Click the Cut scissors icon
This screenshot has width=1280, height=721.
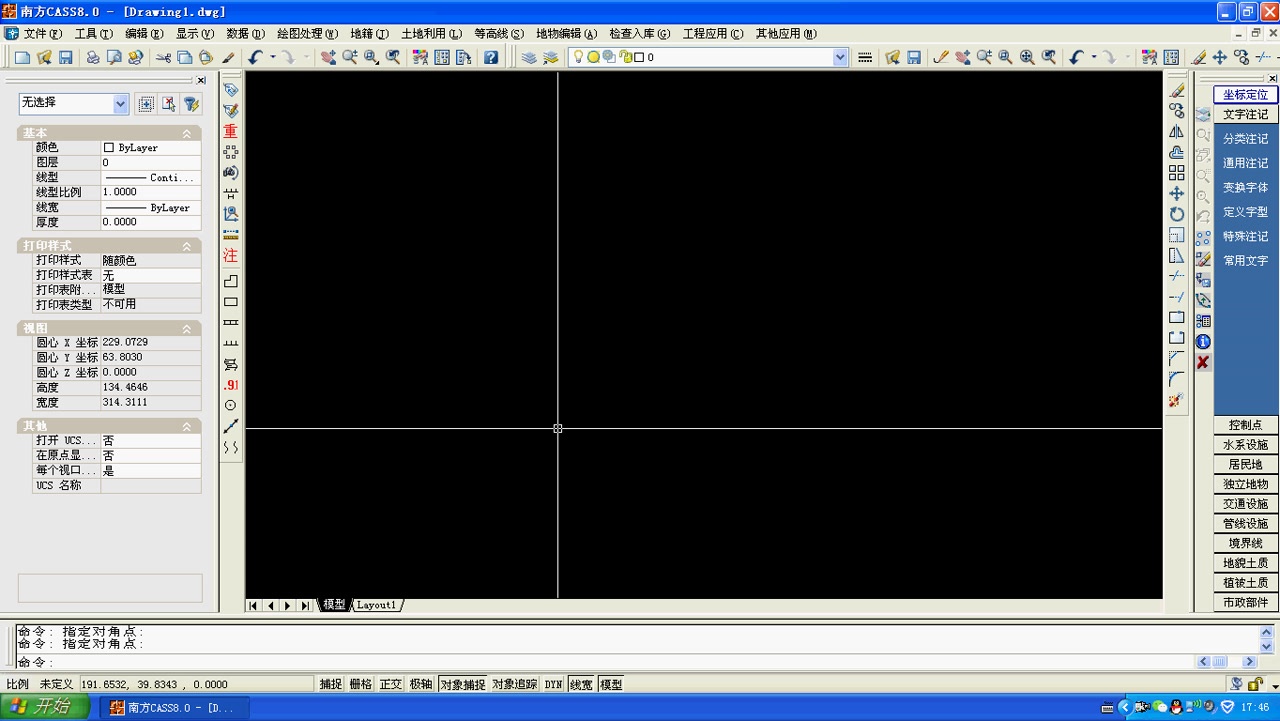163,58
